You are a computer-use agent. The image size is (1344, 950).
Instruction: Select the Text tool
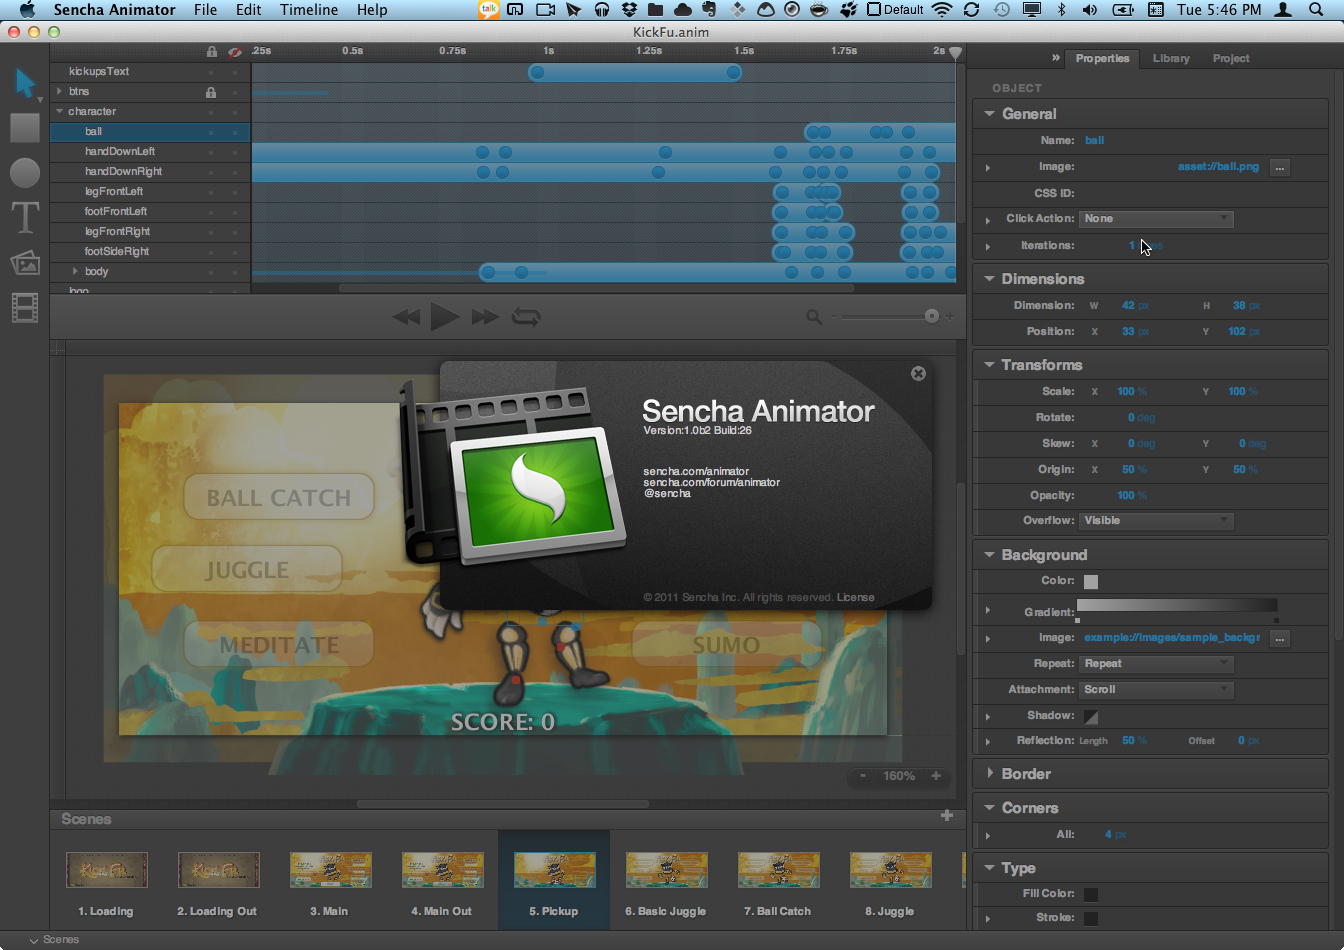(25, 217)
